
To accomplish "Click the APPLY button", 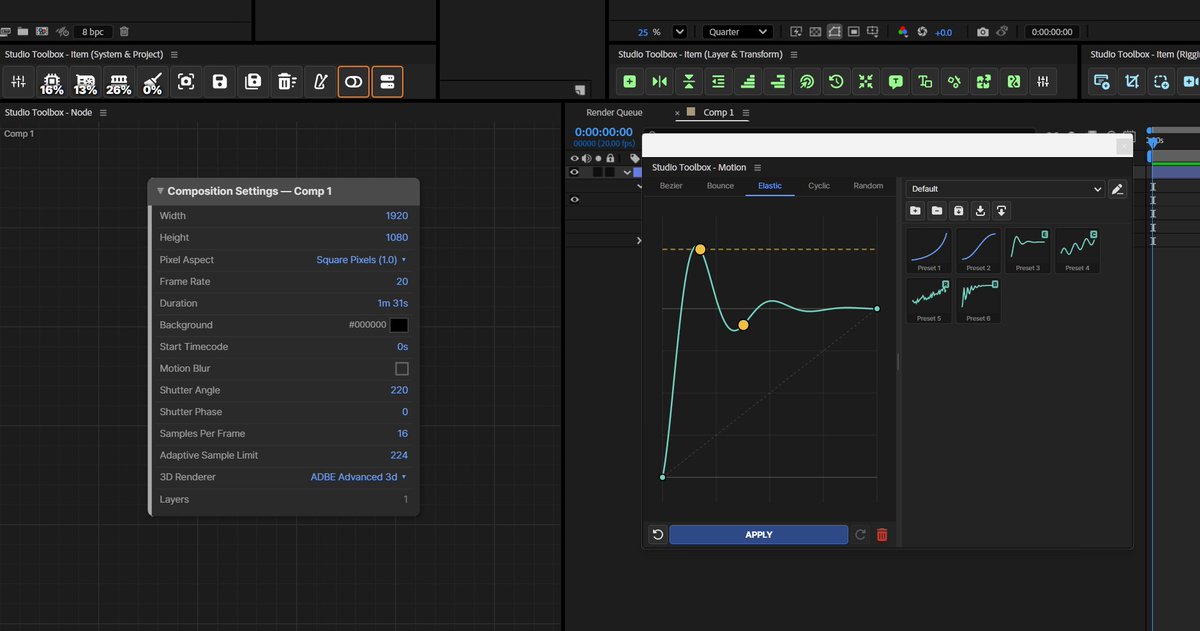I will [759, 535].
